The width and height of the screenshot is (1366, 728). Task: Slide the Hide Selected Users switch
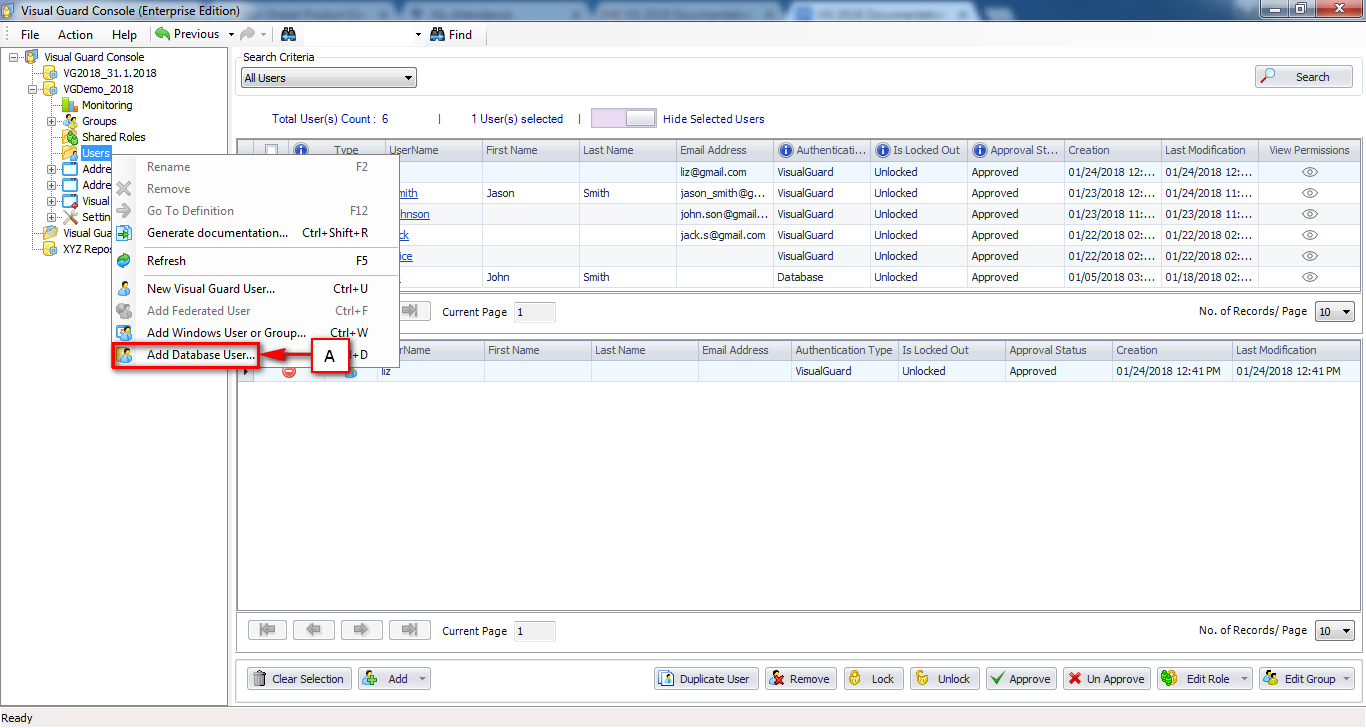point(623,117)
